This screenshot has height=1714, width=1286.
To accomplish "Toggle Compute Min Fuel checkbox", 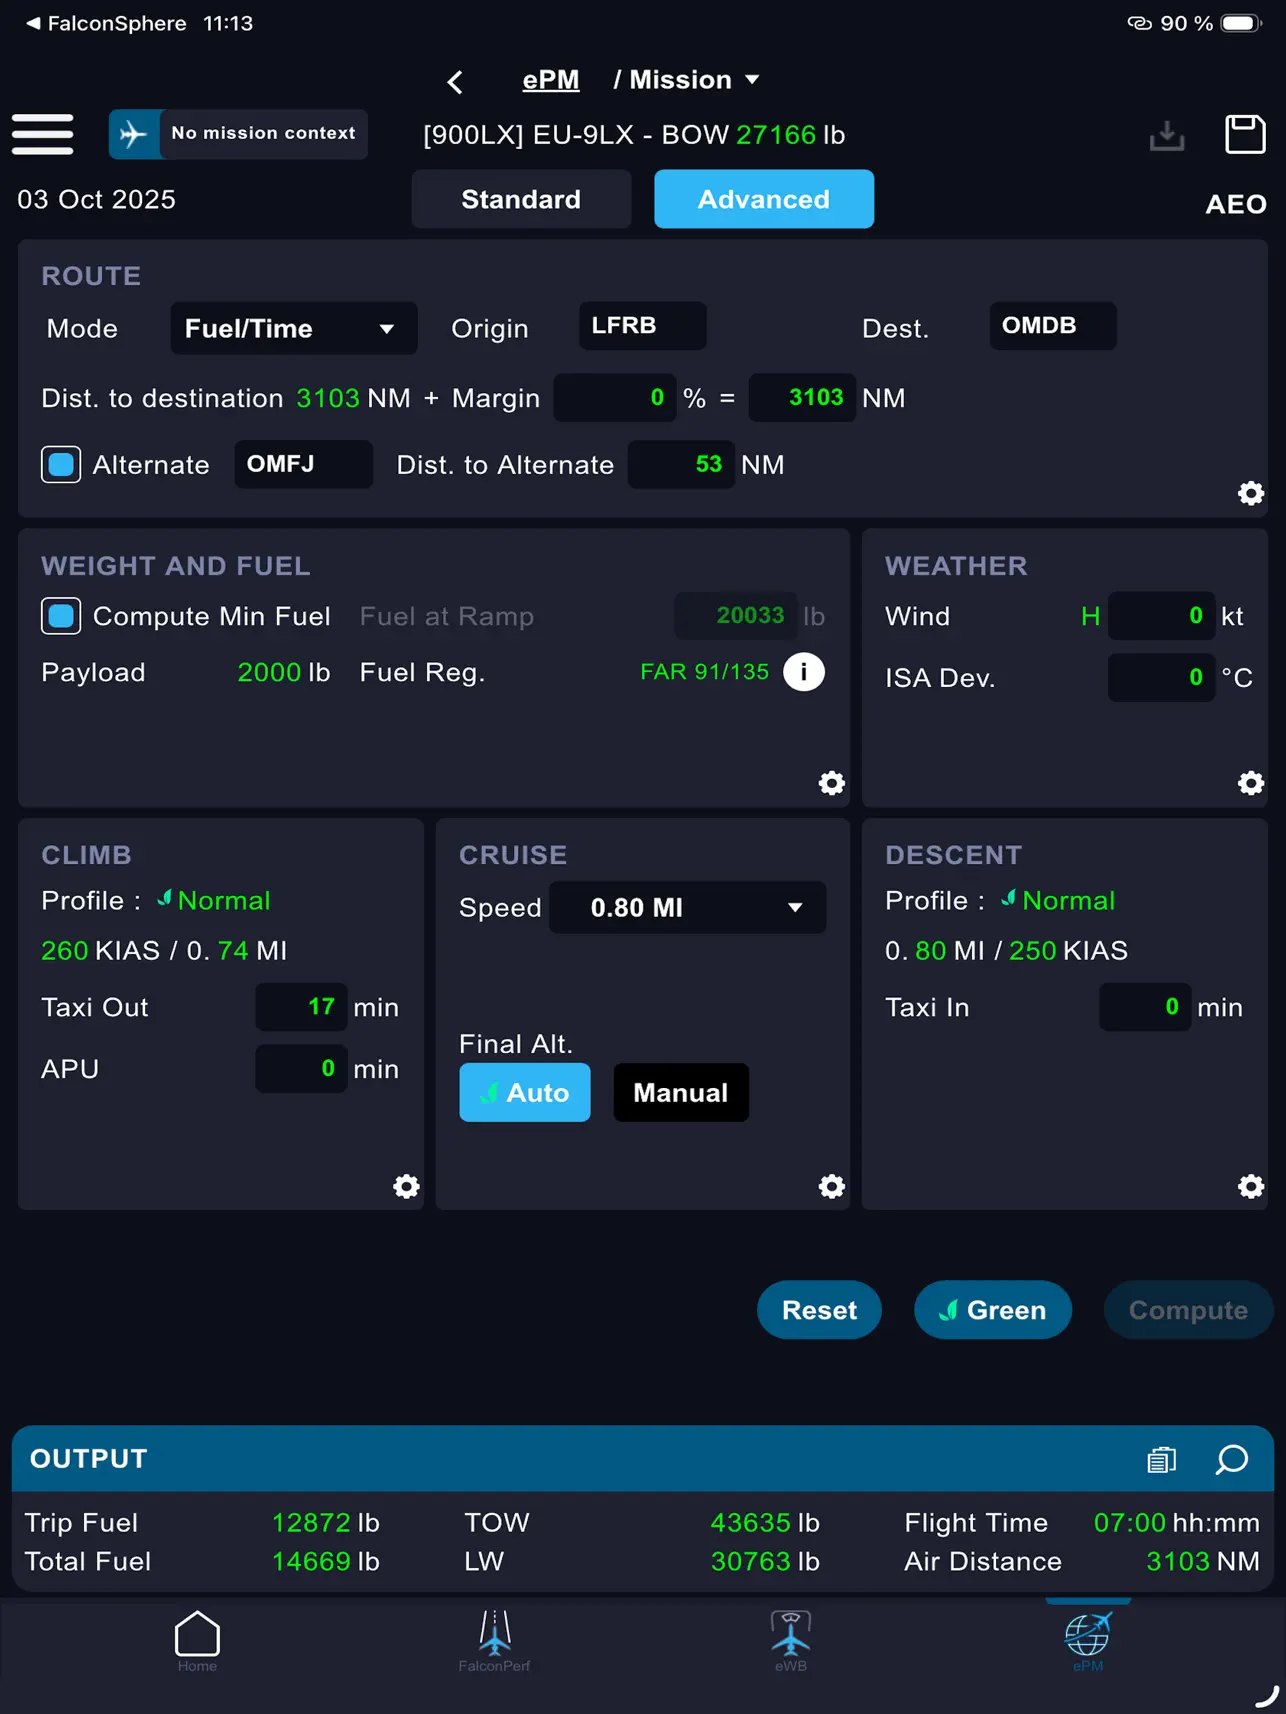I will 61,616.
